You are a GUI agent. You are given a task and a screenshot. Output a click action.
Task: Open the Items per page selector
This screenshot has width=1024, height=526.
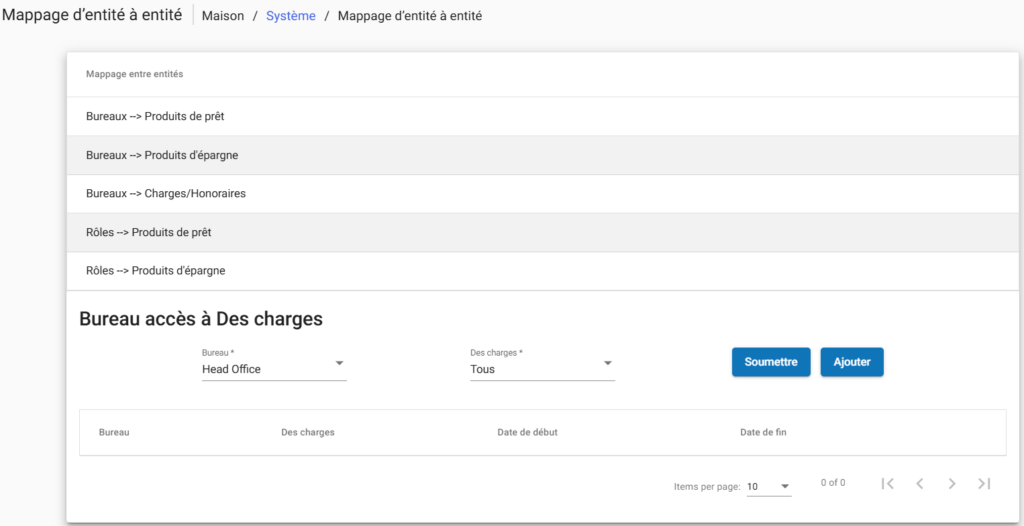click(768, 487)
